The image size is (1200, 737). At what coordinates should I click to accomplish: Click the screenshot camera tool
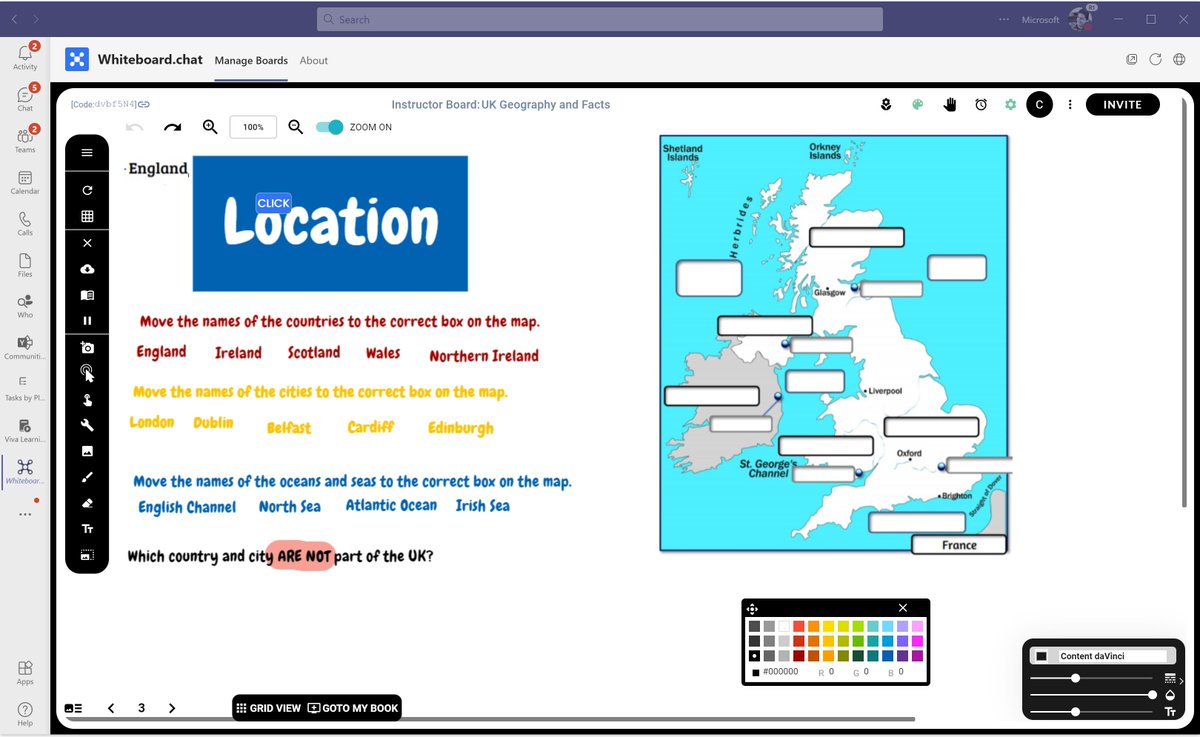tap(87, 346)
